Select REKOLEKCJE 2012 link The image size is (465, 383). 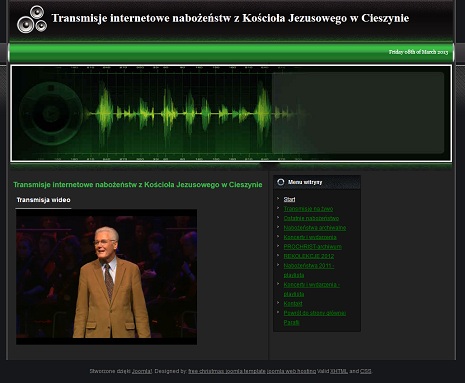coord(309,256)
